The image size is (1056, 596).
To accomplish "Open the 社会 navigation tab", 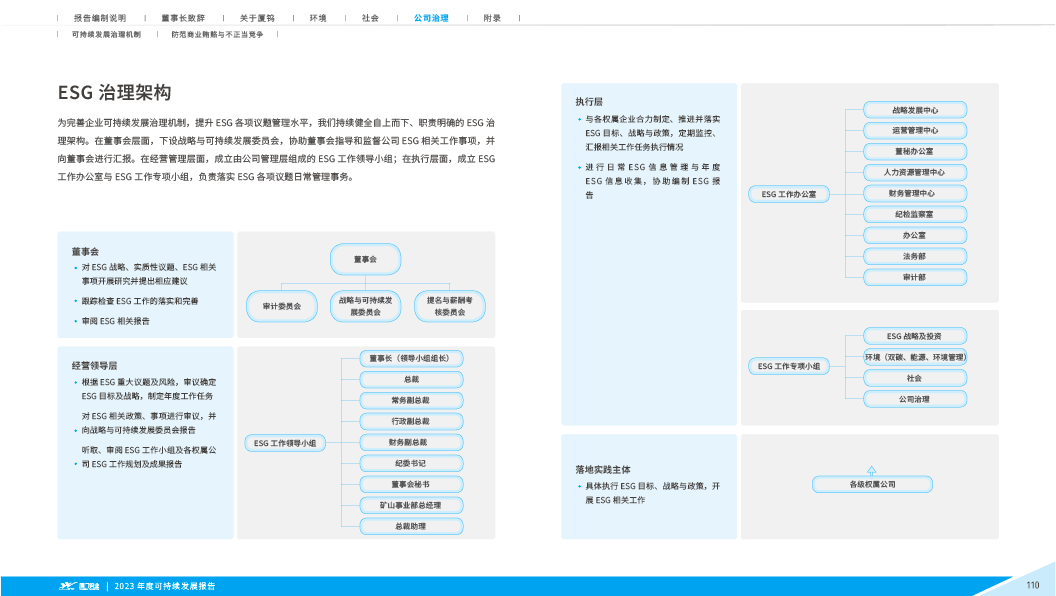I will [x=370, y=18].
